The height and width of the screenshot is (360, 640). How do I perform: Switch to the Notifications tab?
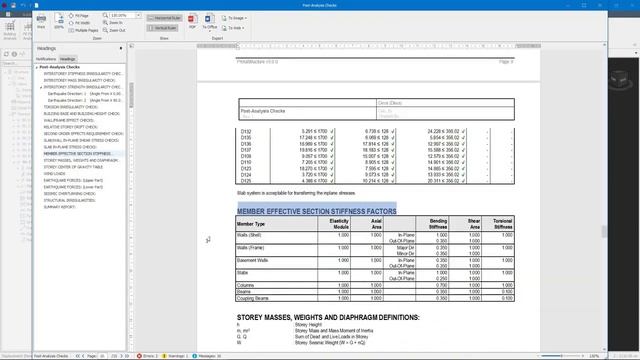pos(46,59)
